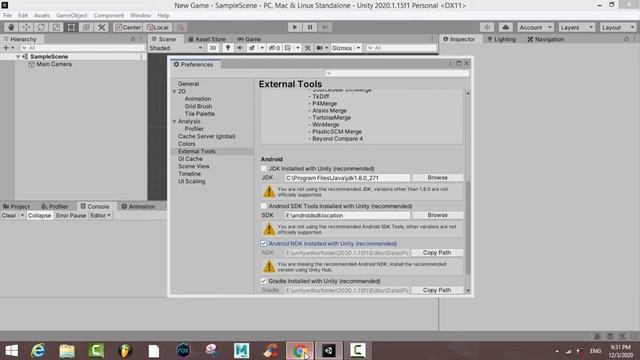This screenshot has height=360, width=640.
Task: Toggle 2D scene view mode
Action: [x=213, y=48]
